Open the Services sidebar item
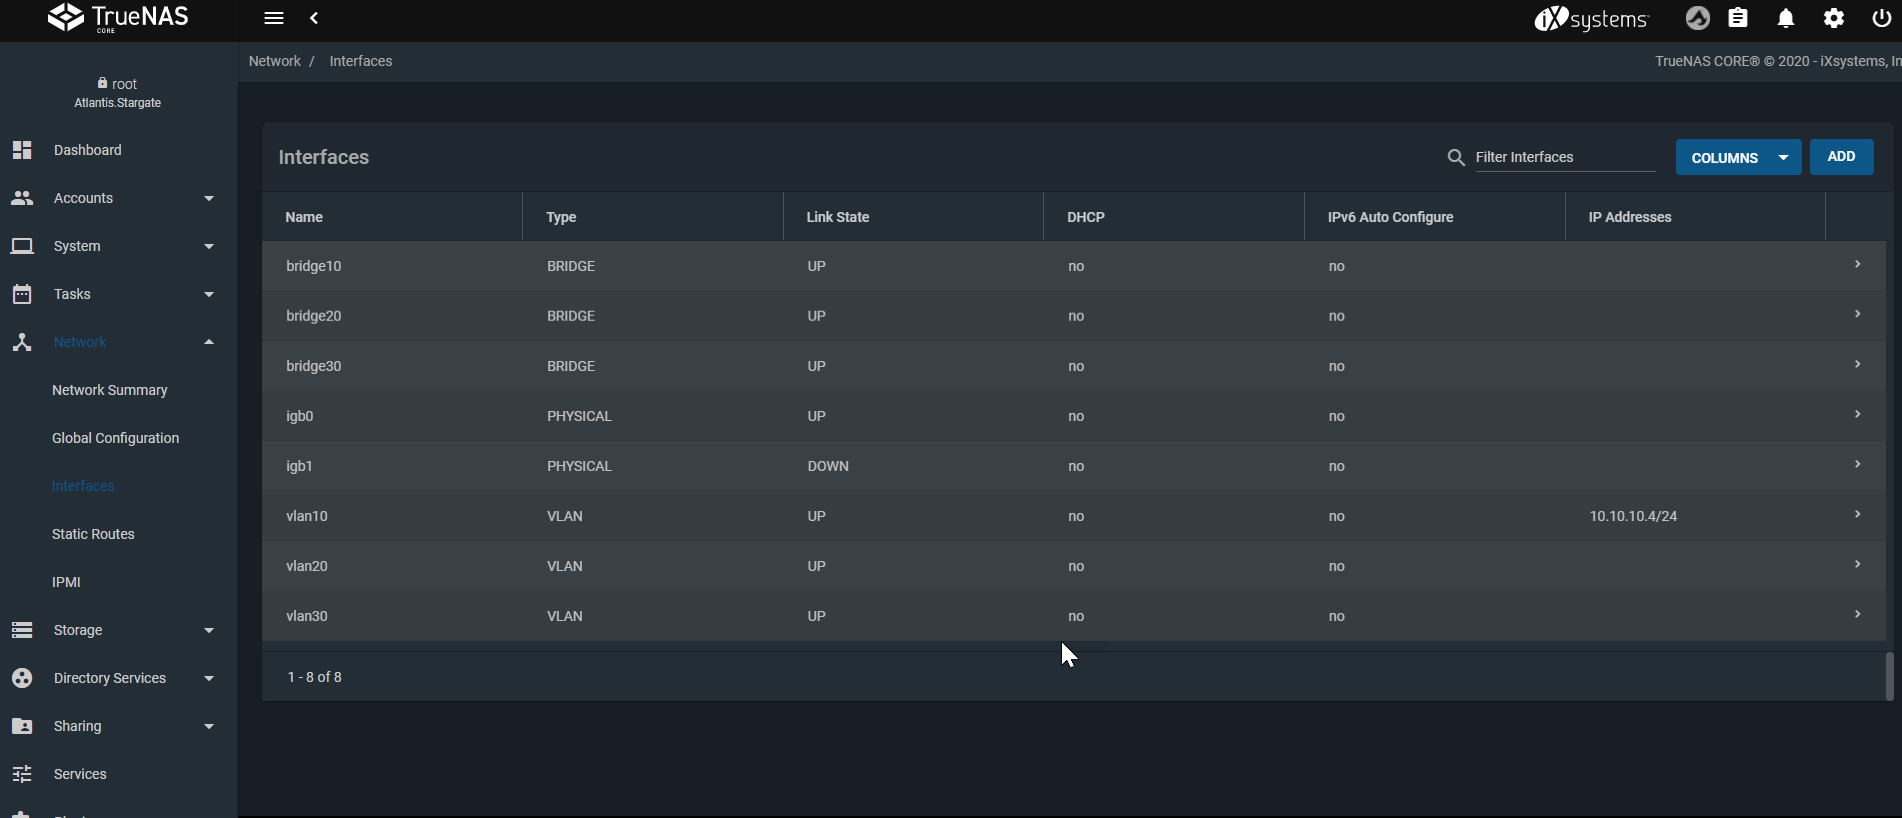 (80, 774)
